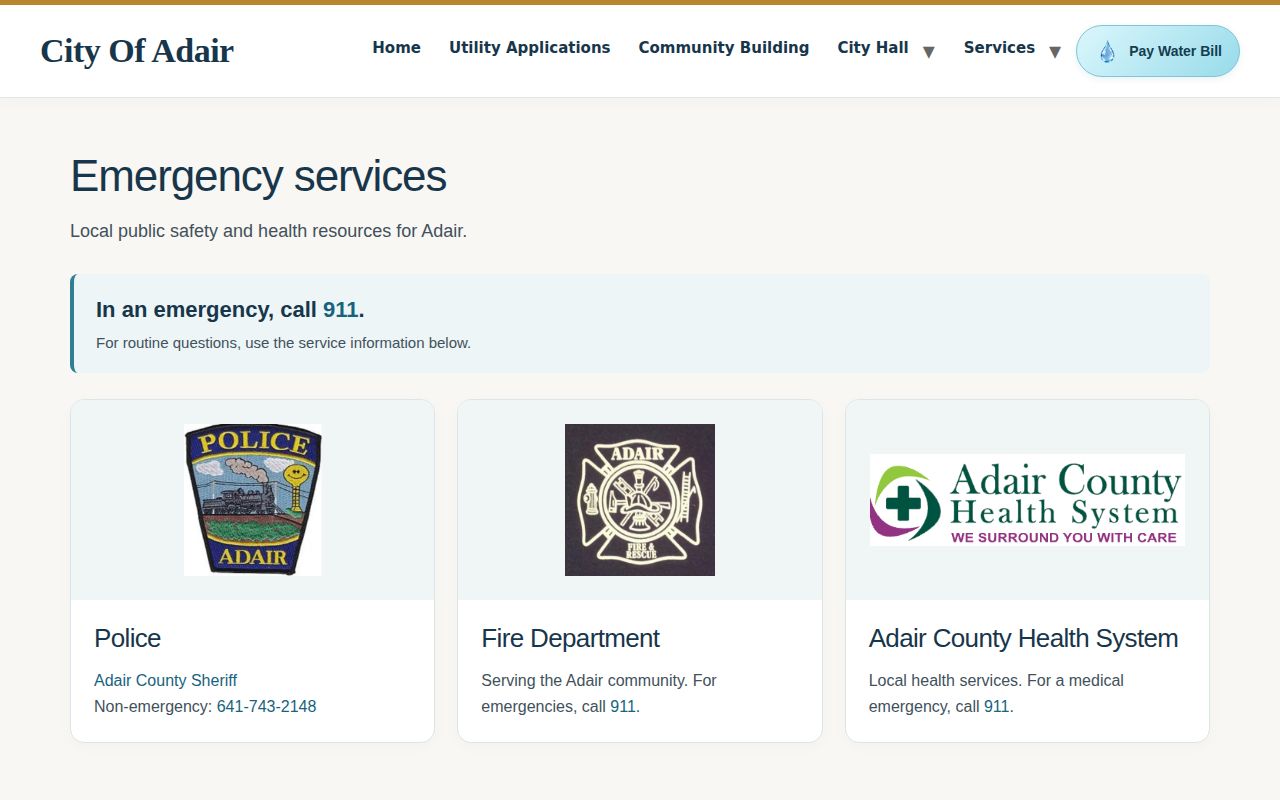Open the Adair Fire & Rescue emblem
Viewport: 1280px width, 800px height.
[640, 500]
